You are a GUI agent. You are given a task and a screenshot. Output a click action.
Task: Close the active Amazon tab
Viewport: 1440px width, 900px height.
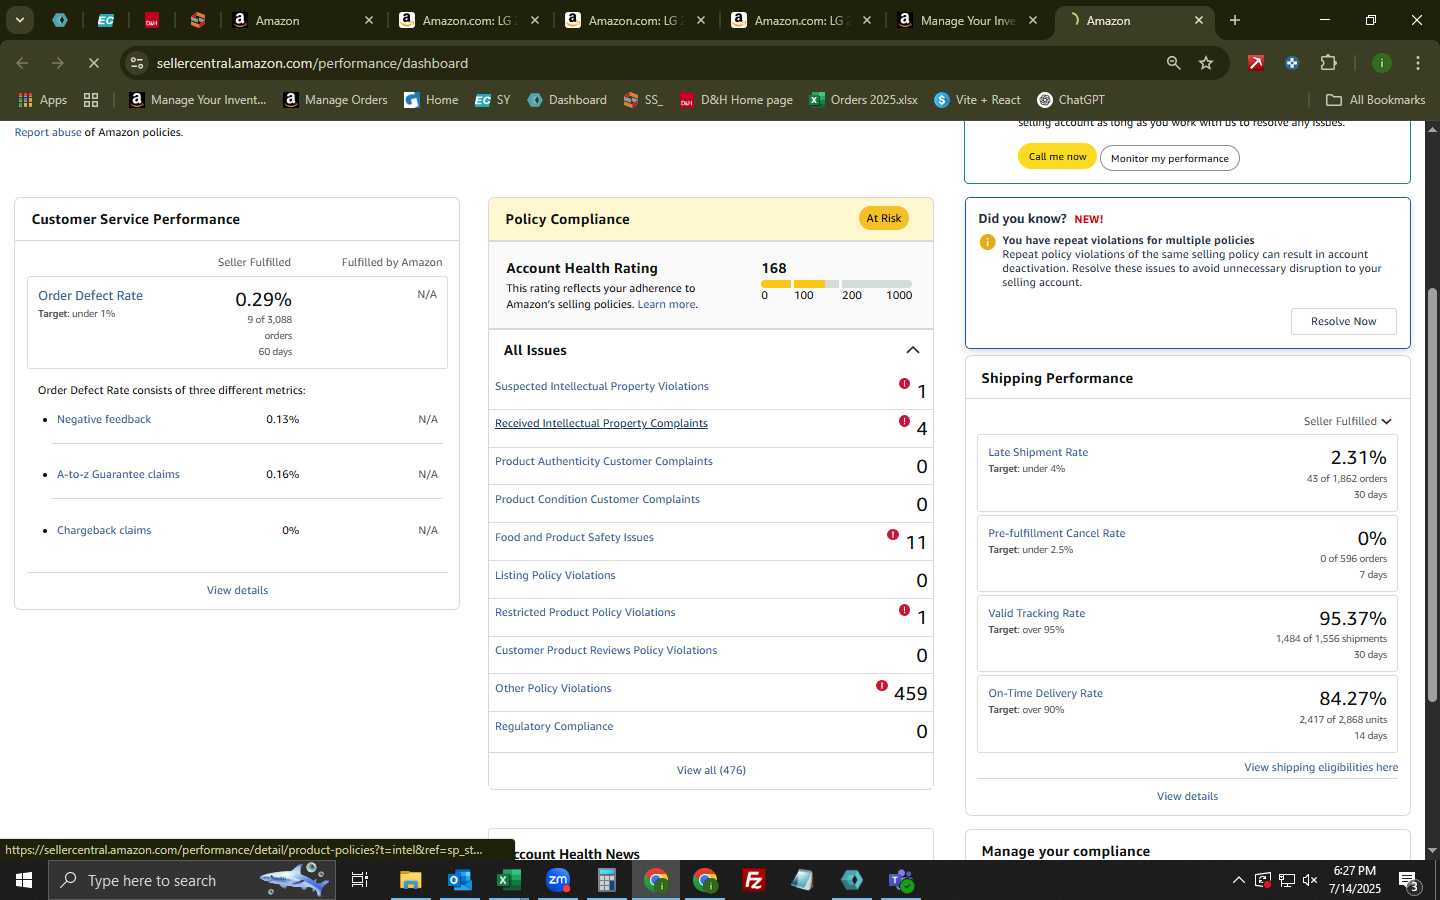coord(1199,20)
